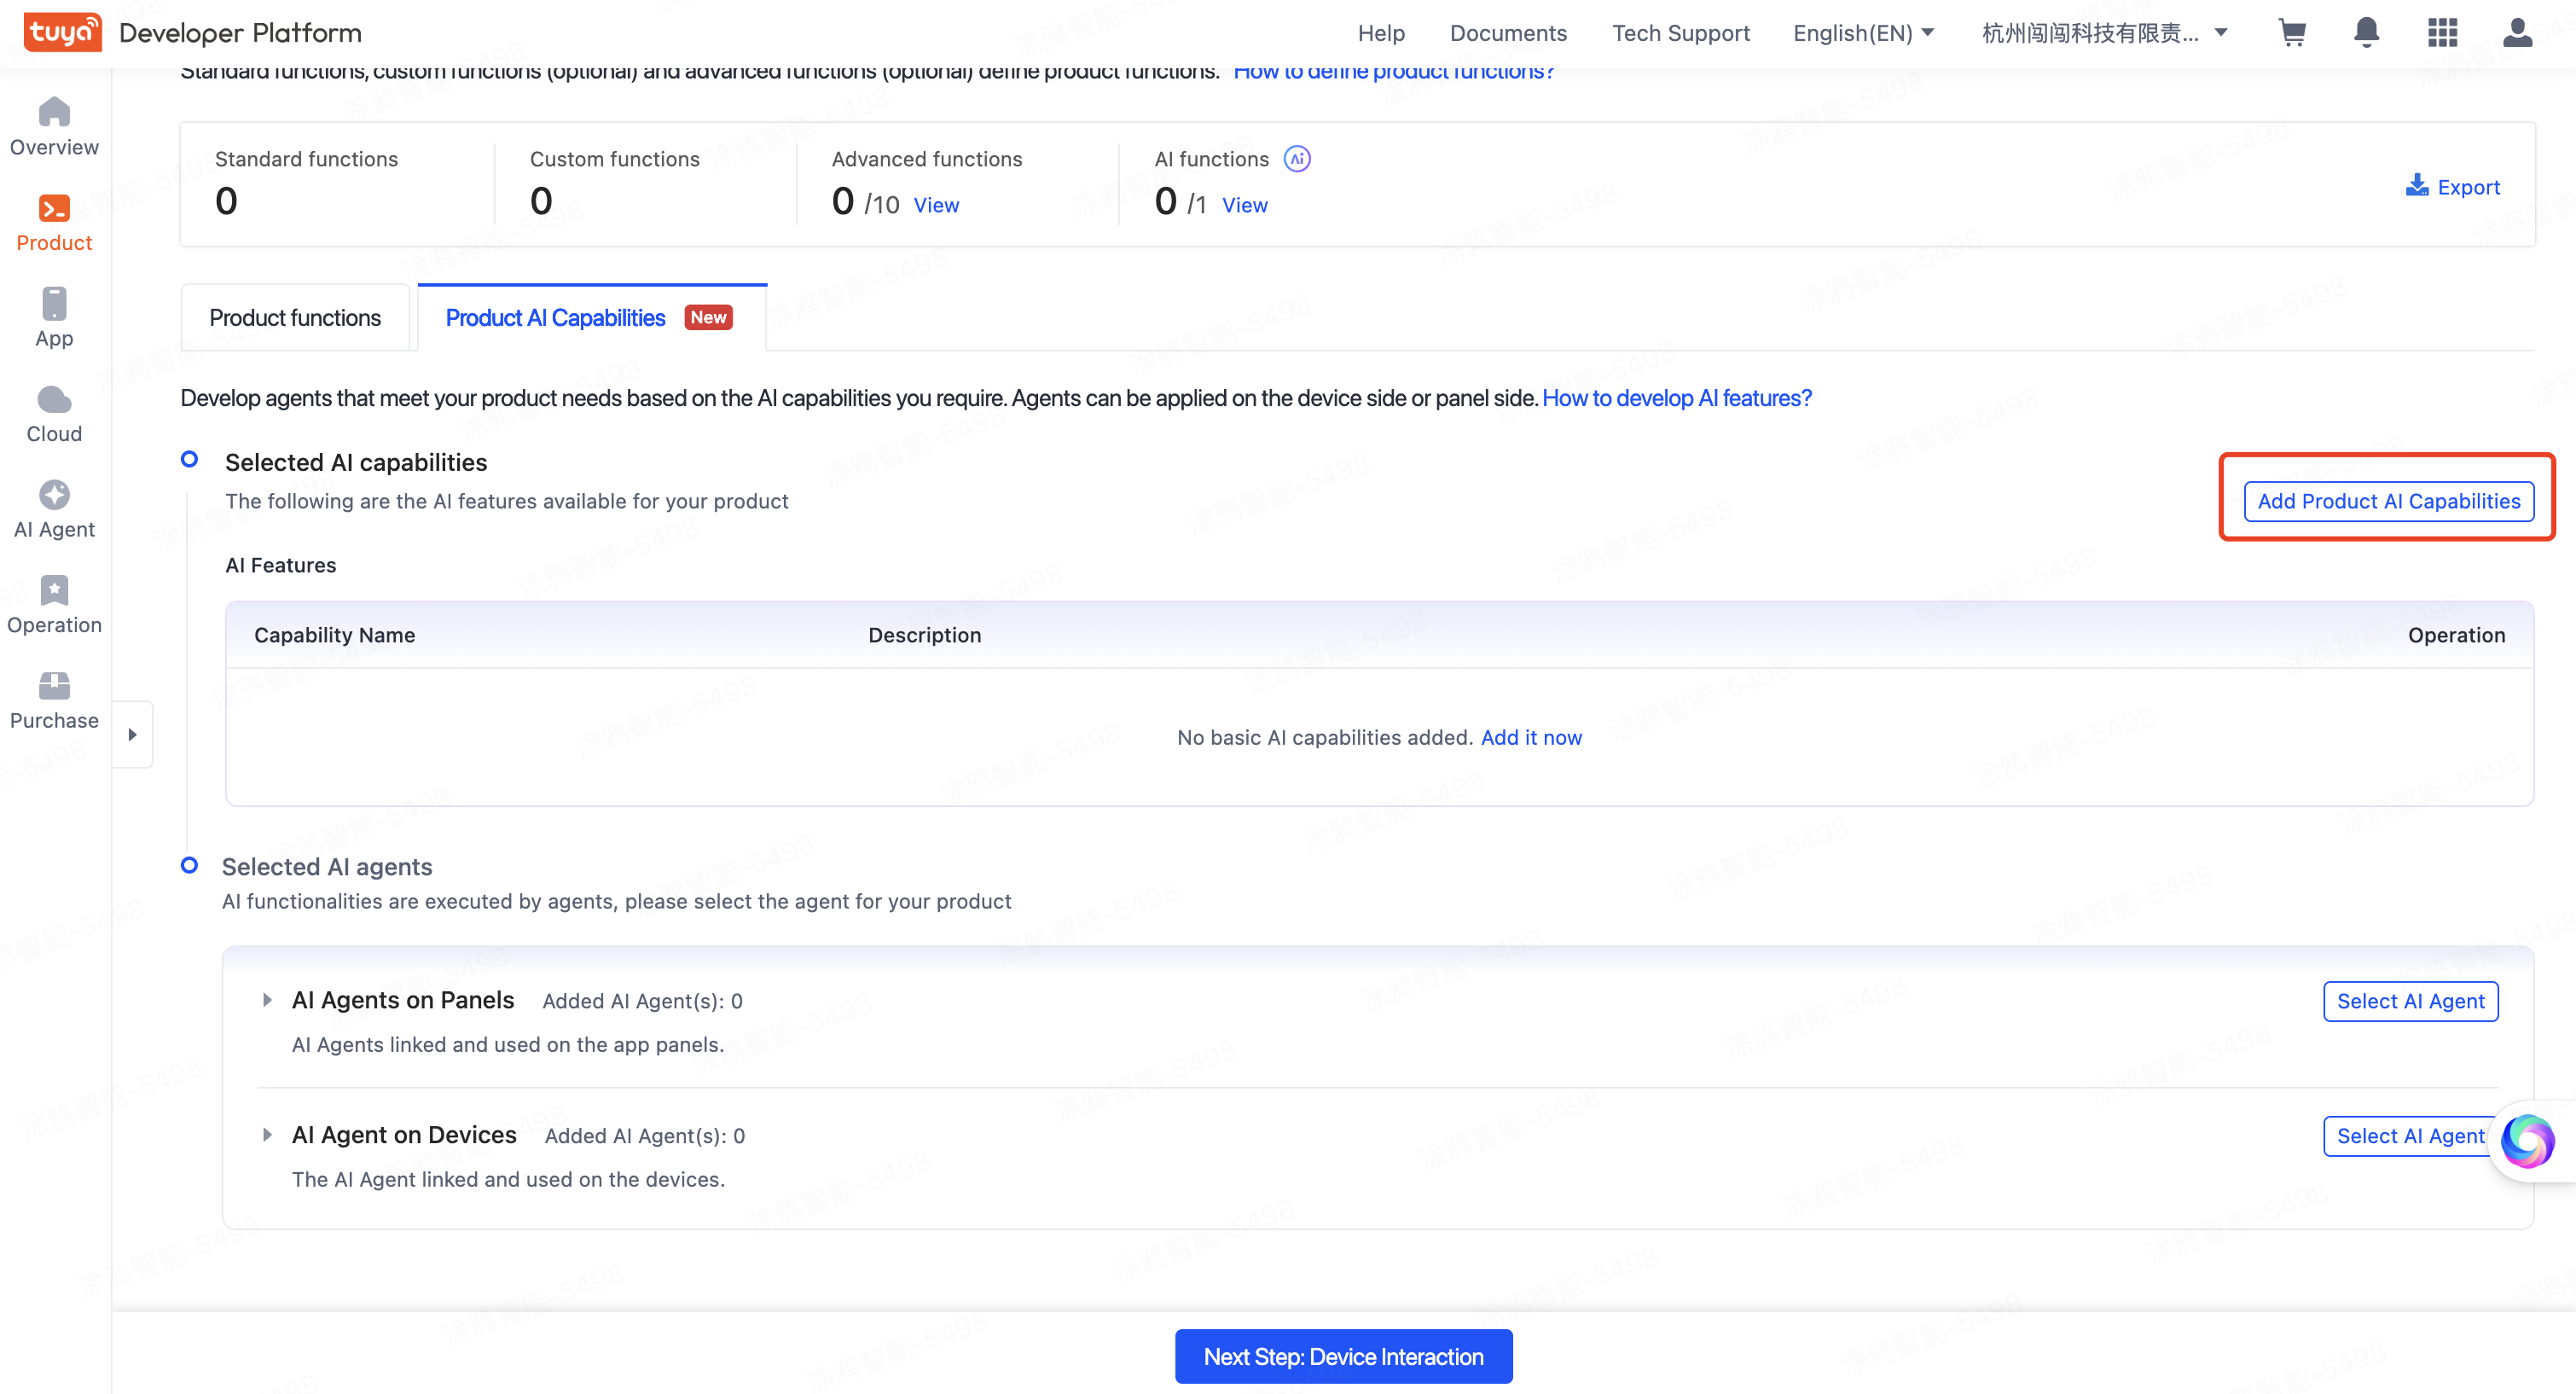Expand the collapsed sidebar arrow handle
This screenshot has width=2576, height=1394.
pos(132,735)
